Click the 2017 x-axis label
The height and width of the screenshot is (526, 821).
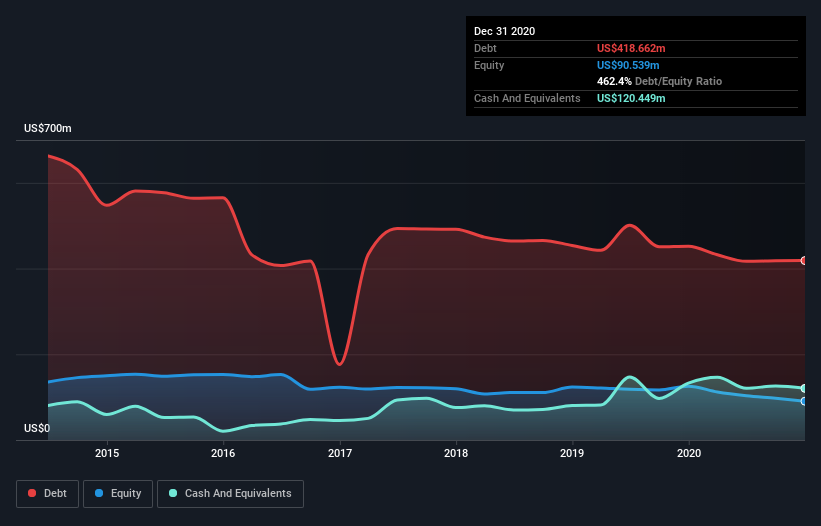[340, 453]
